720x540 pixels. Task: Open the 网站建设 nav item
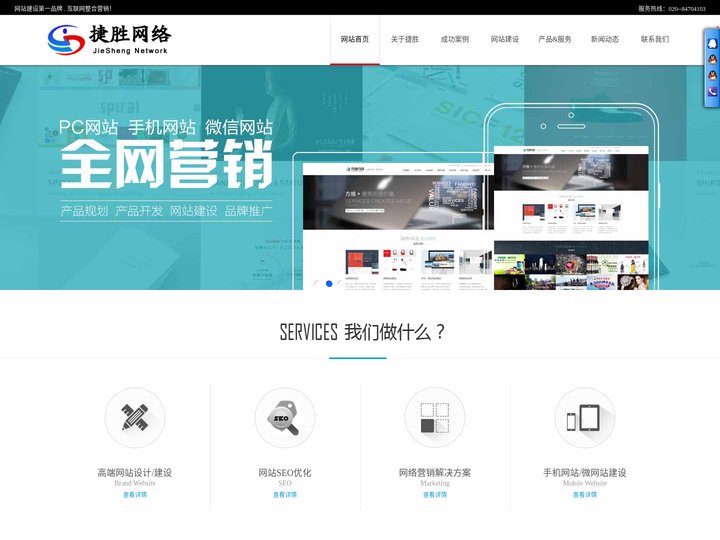[505, 39]
